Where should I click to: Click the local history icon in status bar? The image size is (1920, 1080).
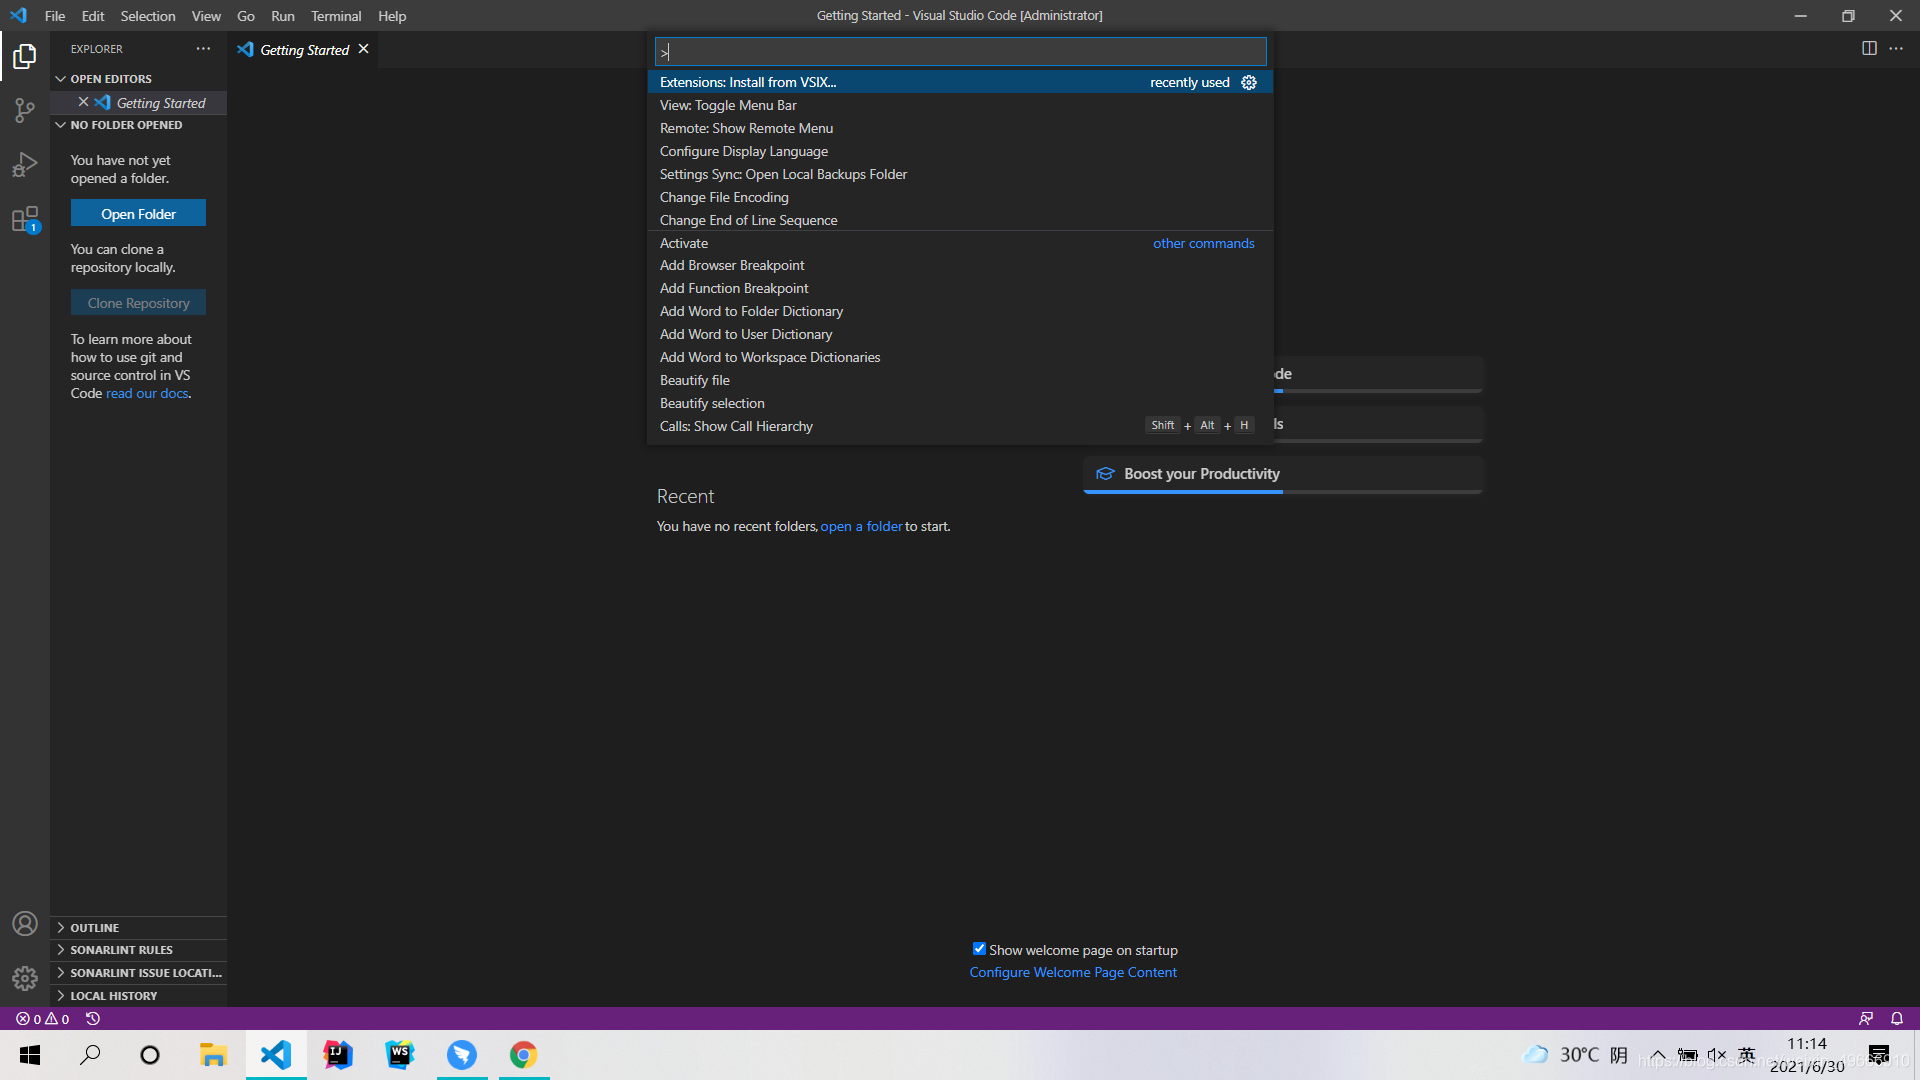(x=93, y=1018)
